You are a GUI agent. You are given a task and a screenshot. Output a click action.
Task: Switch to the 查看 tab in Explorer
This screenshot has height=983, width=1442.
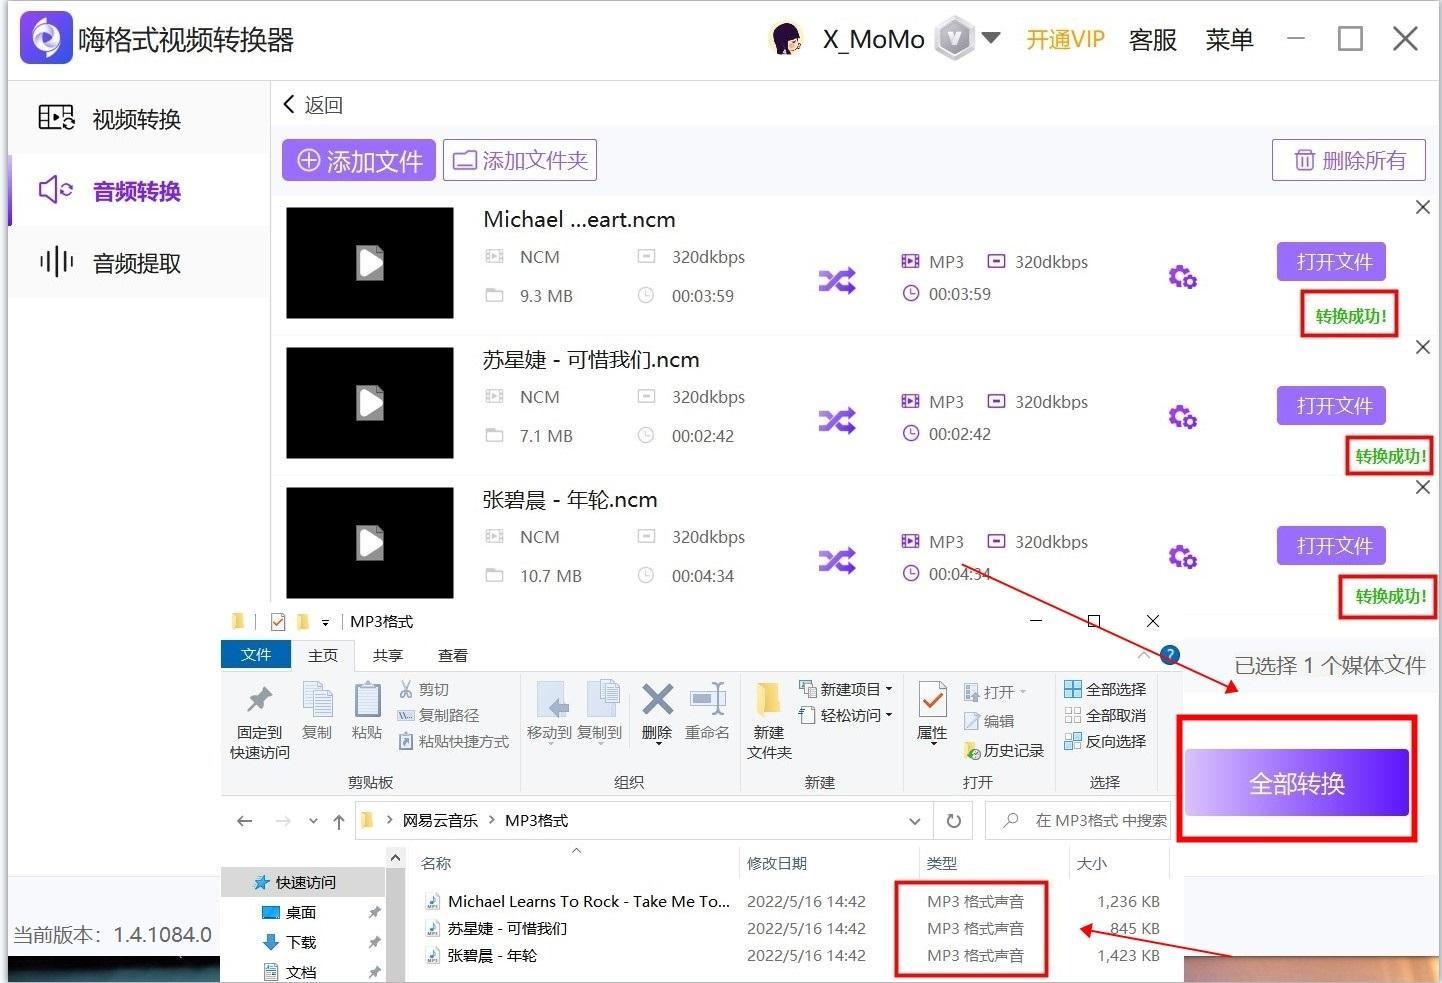click(452, 655)
